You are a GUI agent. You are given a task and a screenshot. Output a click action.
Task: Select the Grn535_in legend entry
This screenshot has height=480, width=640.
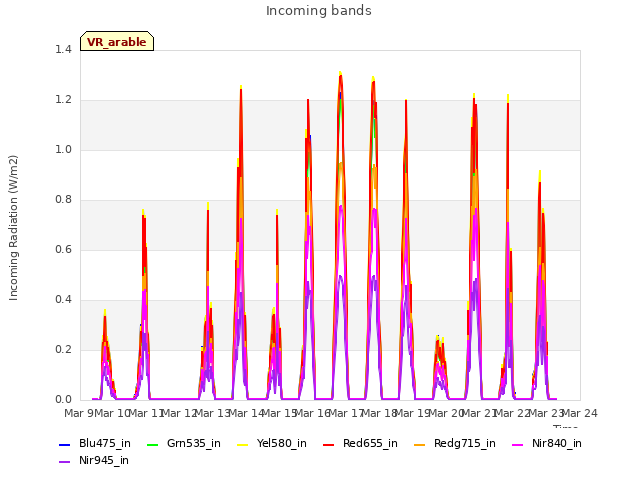pos(184,444)
